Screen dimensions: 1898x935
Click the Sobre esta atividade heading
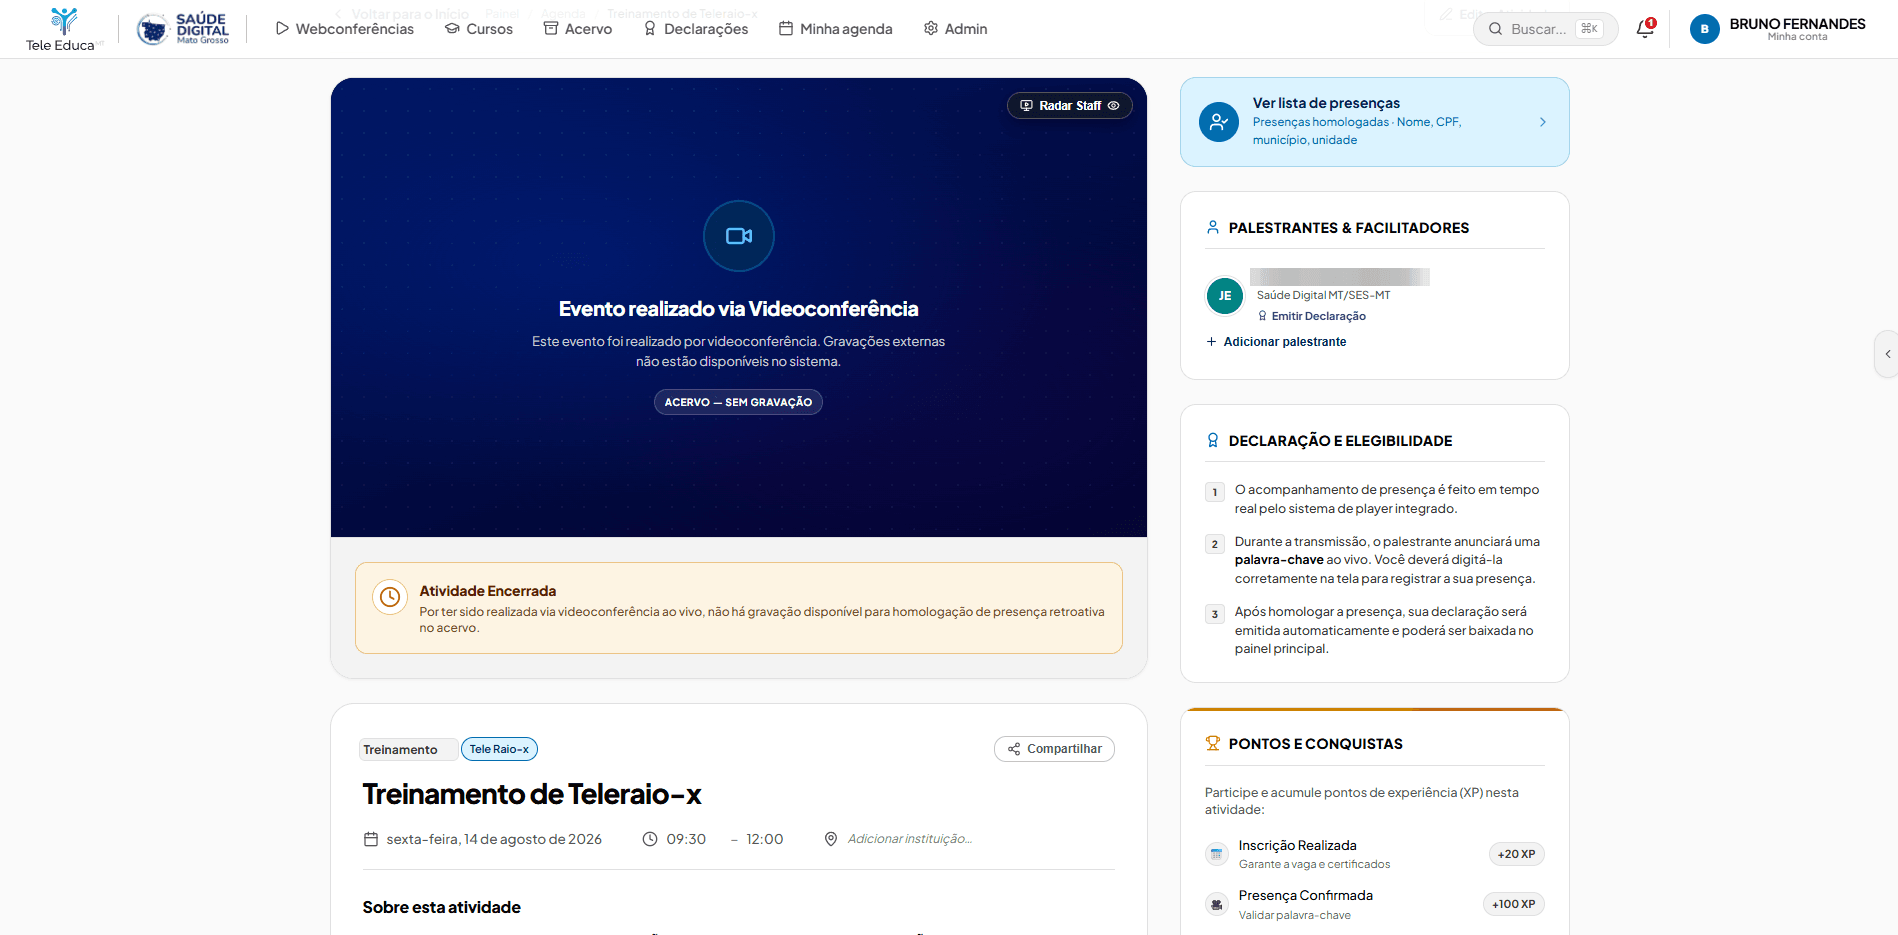[x=442, y=907]
